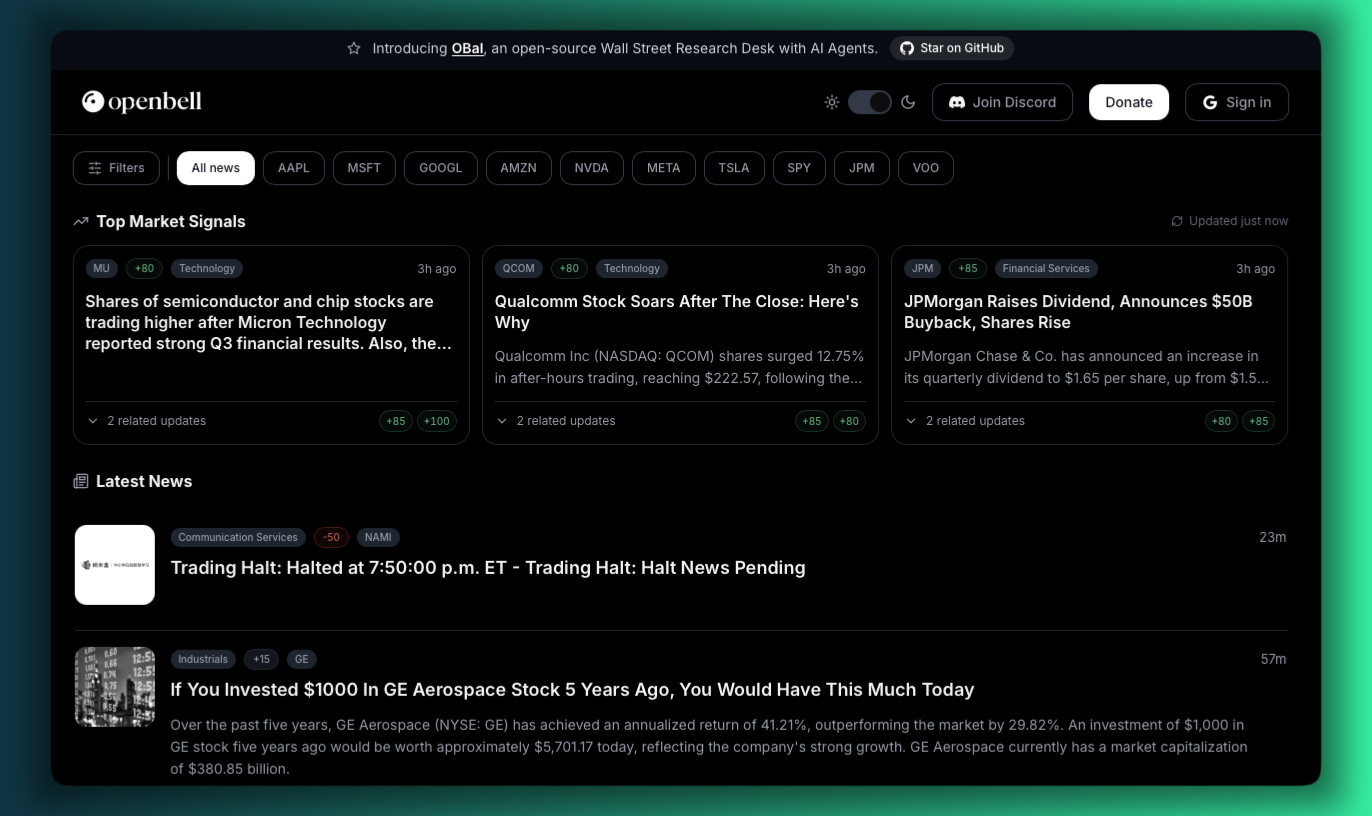Open the OBal link in banner
The height and width of the screenshot is (816, 1372).
click(x=467, y=48)
